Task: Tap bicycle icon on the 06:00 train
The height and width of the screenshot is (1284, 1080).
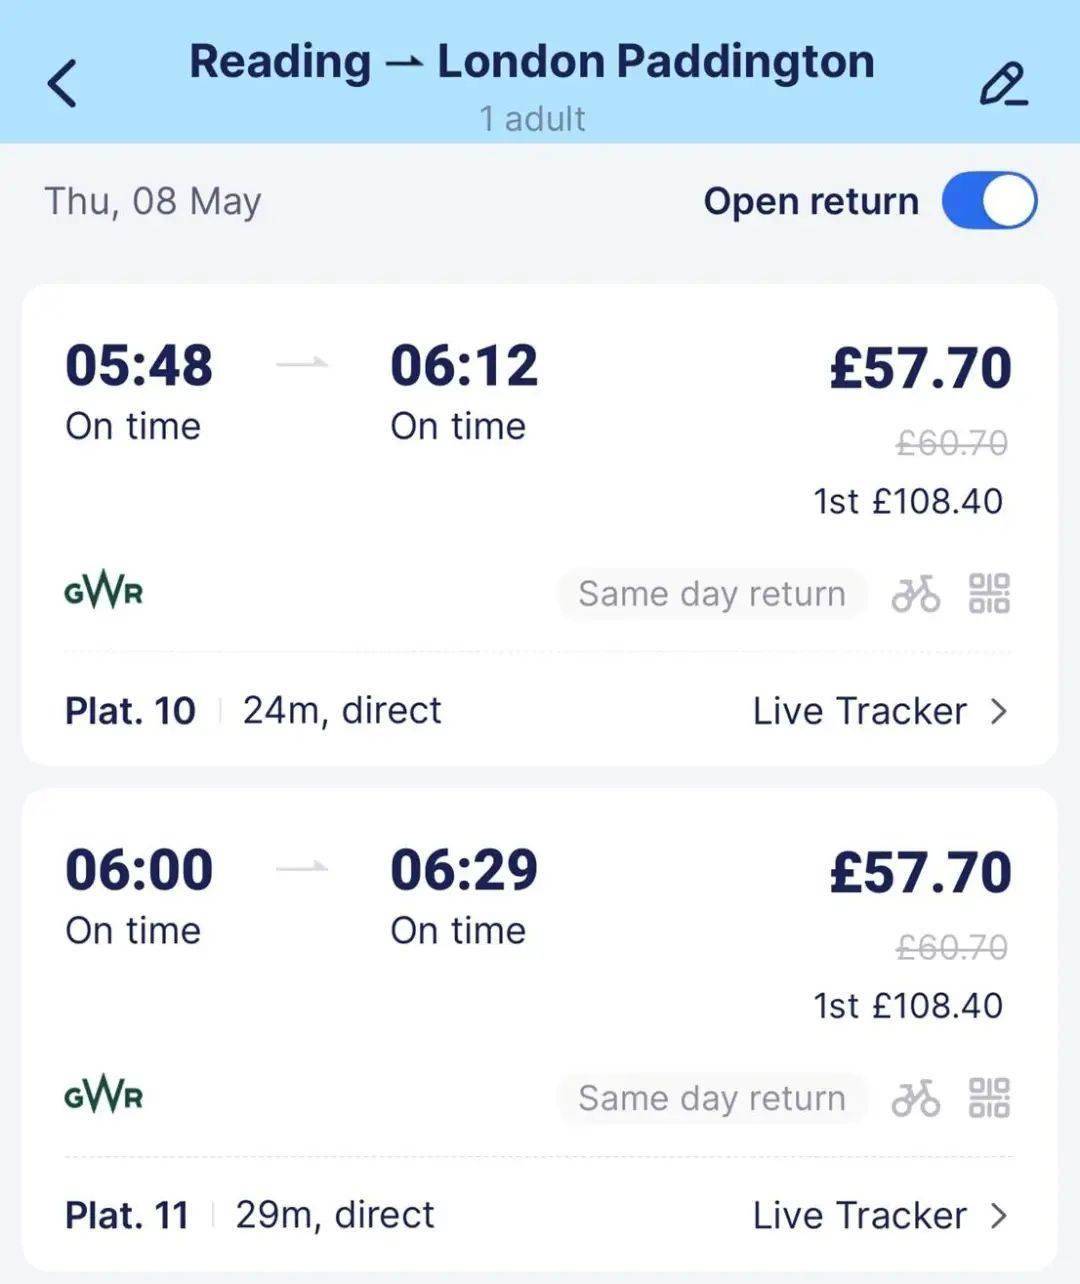Action: click(916, 1098)
